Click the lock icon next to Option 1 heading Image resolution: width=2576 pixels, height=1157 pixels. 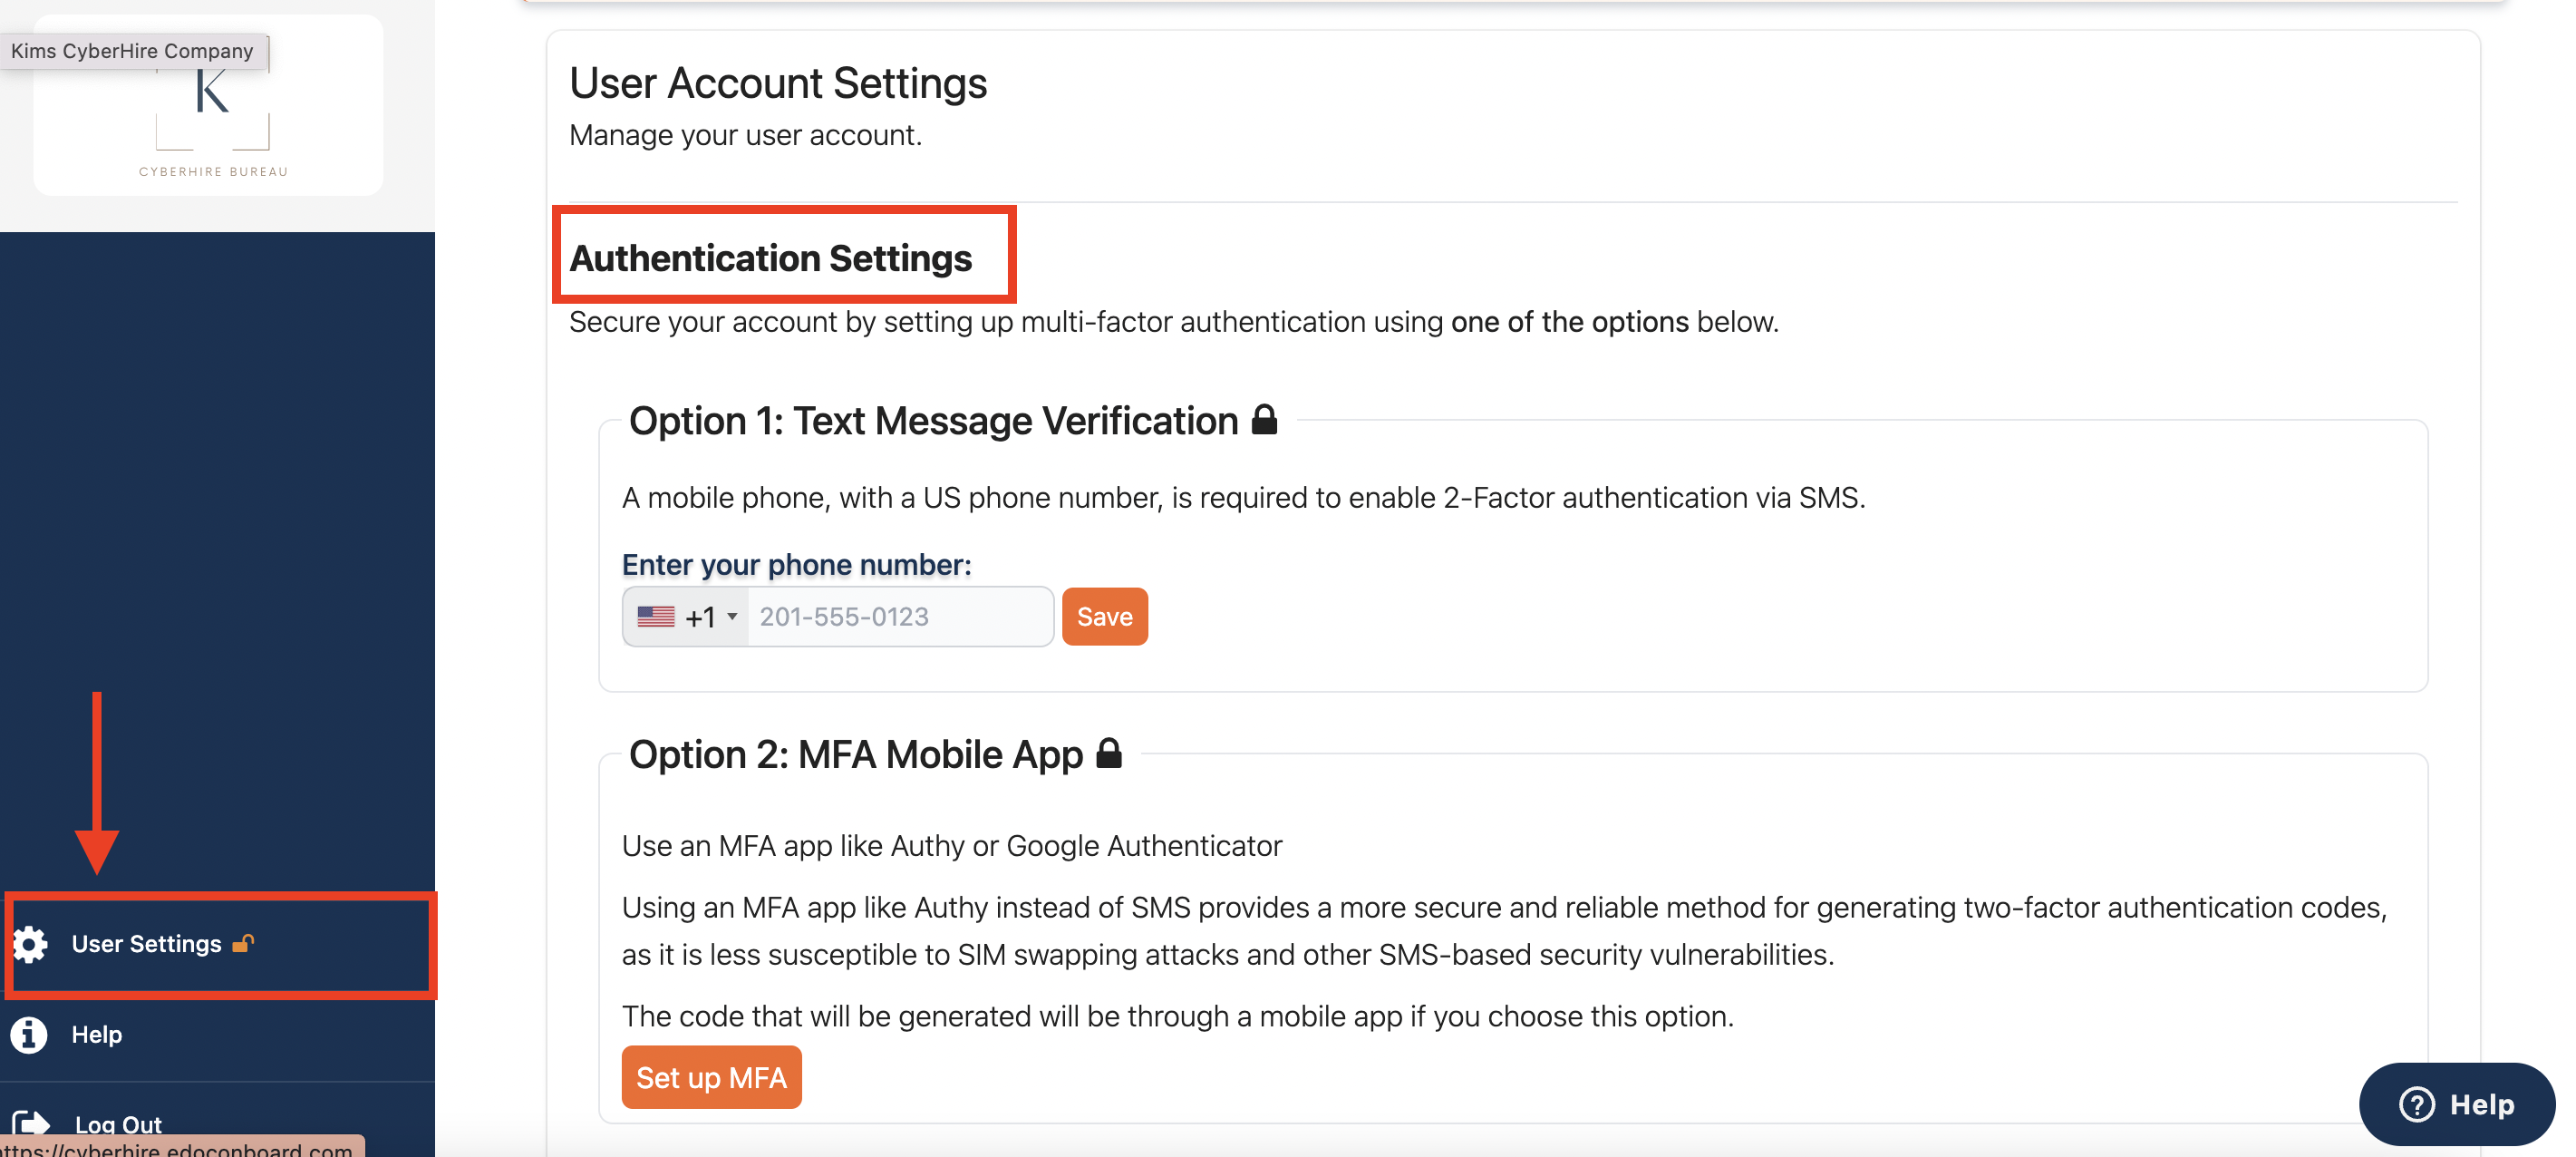coord(1264,420)
